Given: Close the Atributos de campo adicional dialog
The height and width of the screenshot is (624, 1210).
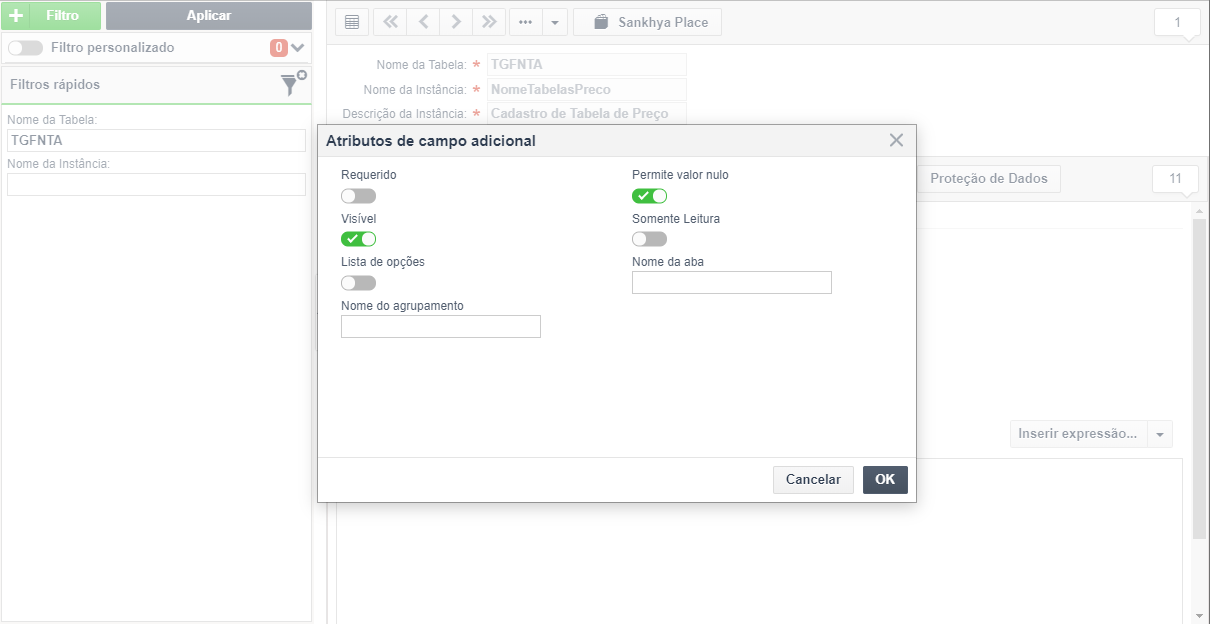Looking at the screenshot, I should click(x=896, y=140).
